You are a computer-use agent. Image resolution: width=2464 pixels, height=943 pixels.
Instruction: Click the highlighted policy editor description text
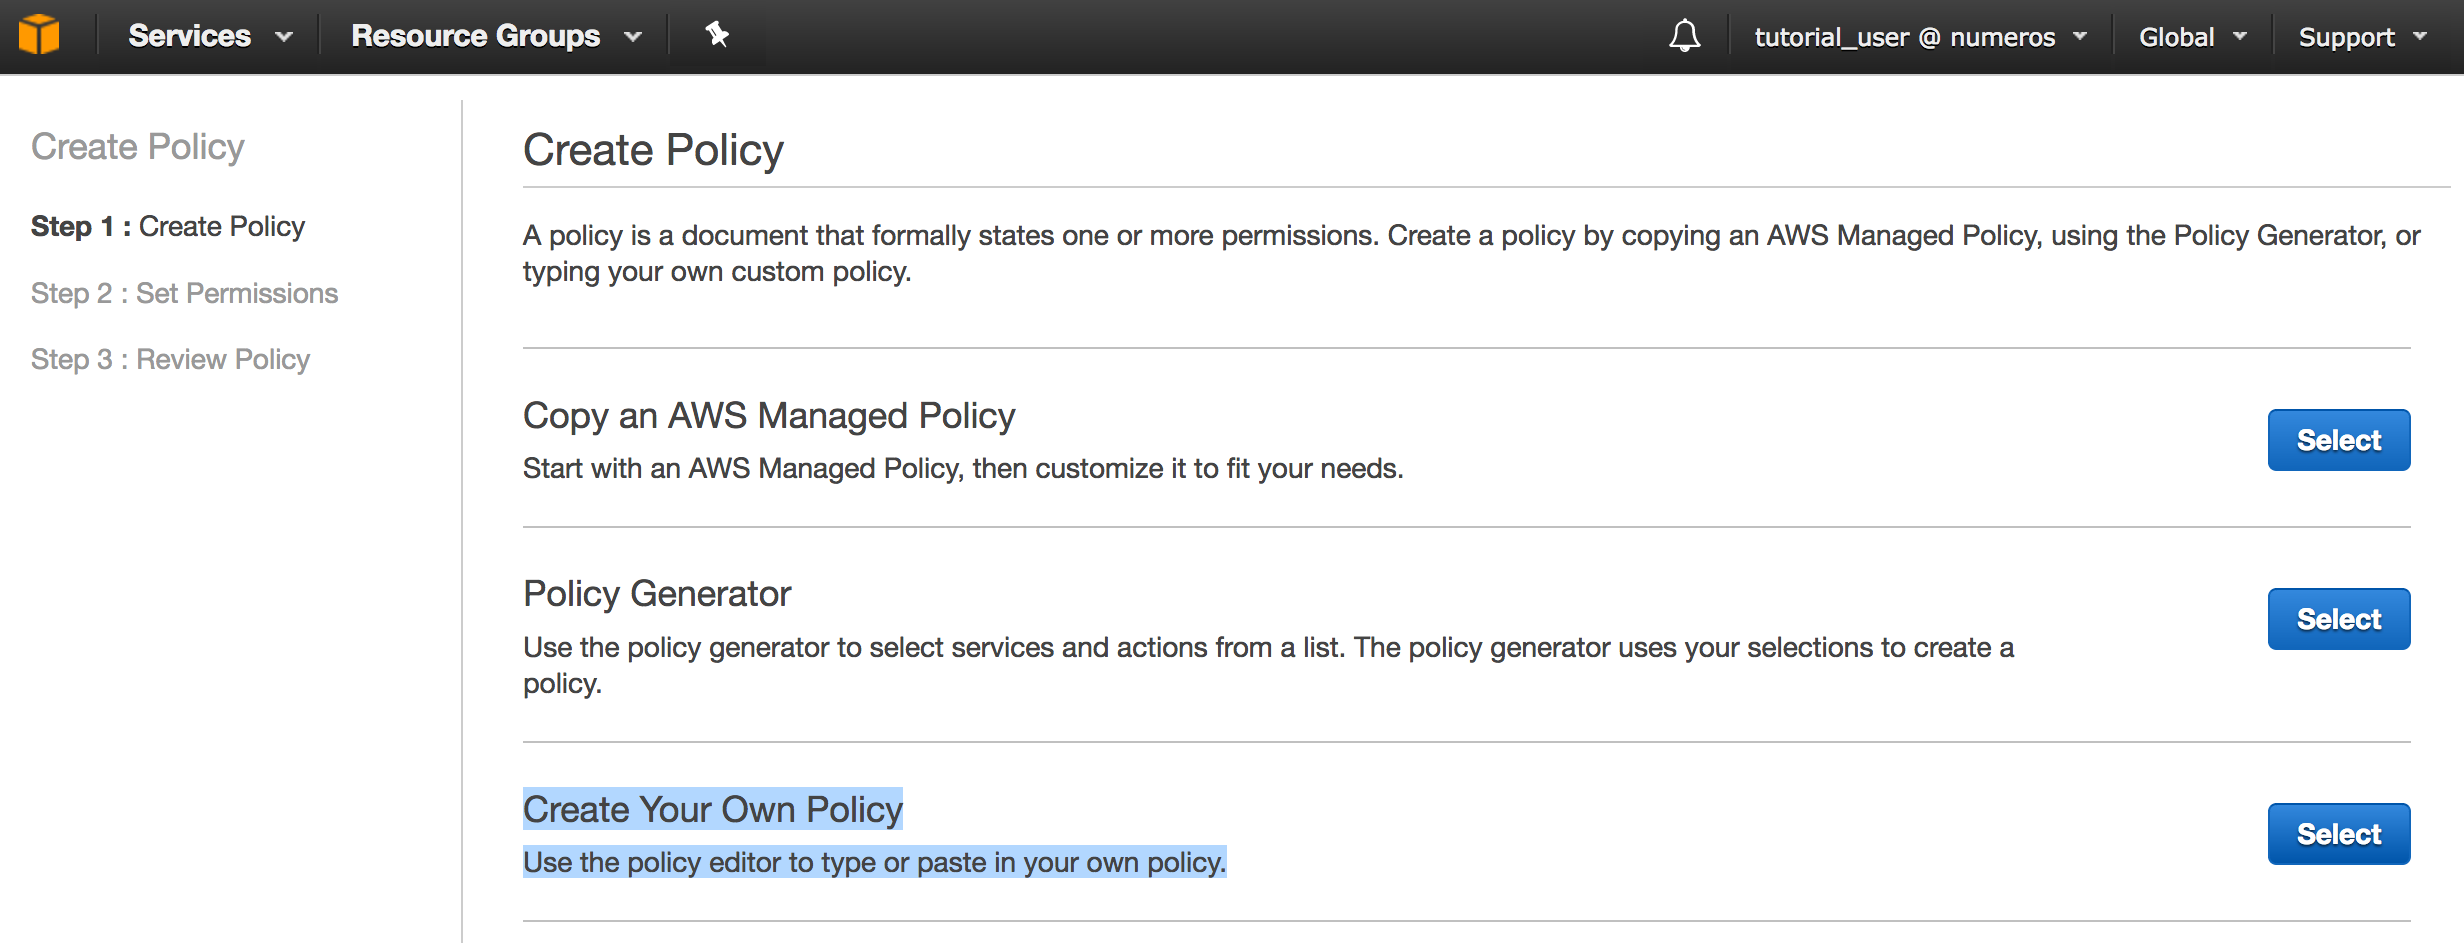pos(874,862)
